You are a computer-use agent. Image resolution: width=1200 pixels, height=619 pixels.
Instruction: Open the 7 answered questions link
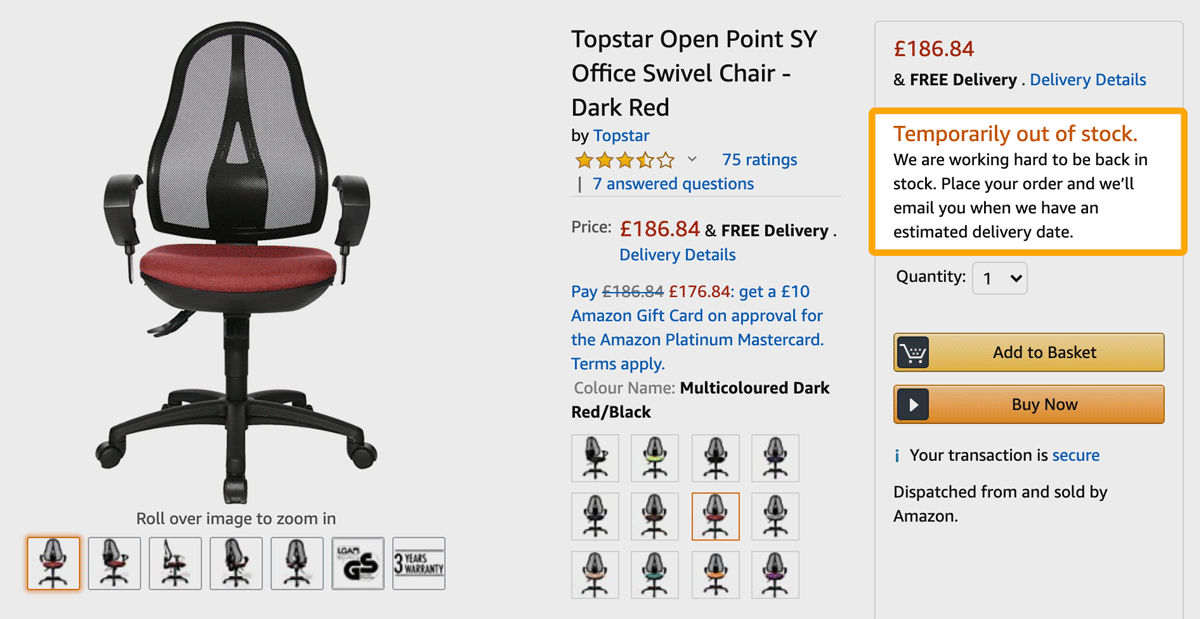pos(673,184)
